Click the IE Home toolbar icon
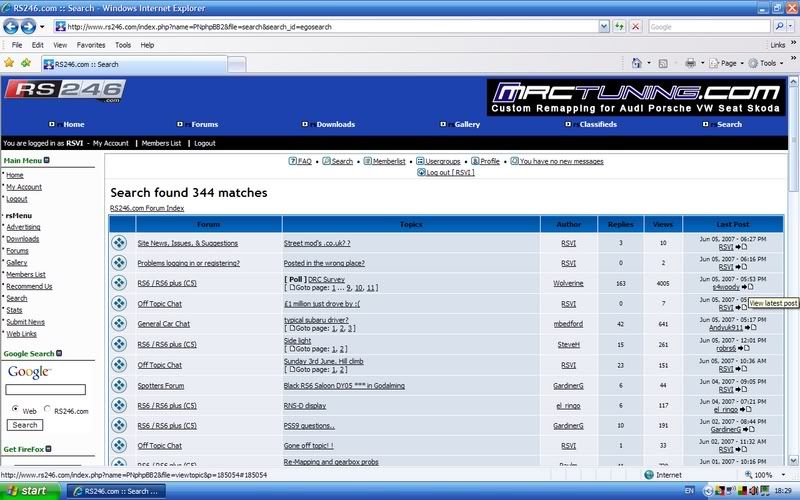Viewport: 800px width, 500px height. point(636,63)
